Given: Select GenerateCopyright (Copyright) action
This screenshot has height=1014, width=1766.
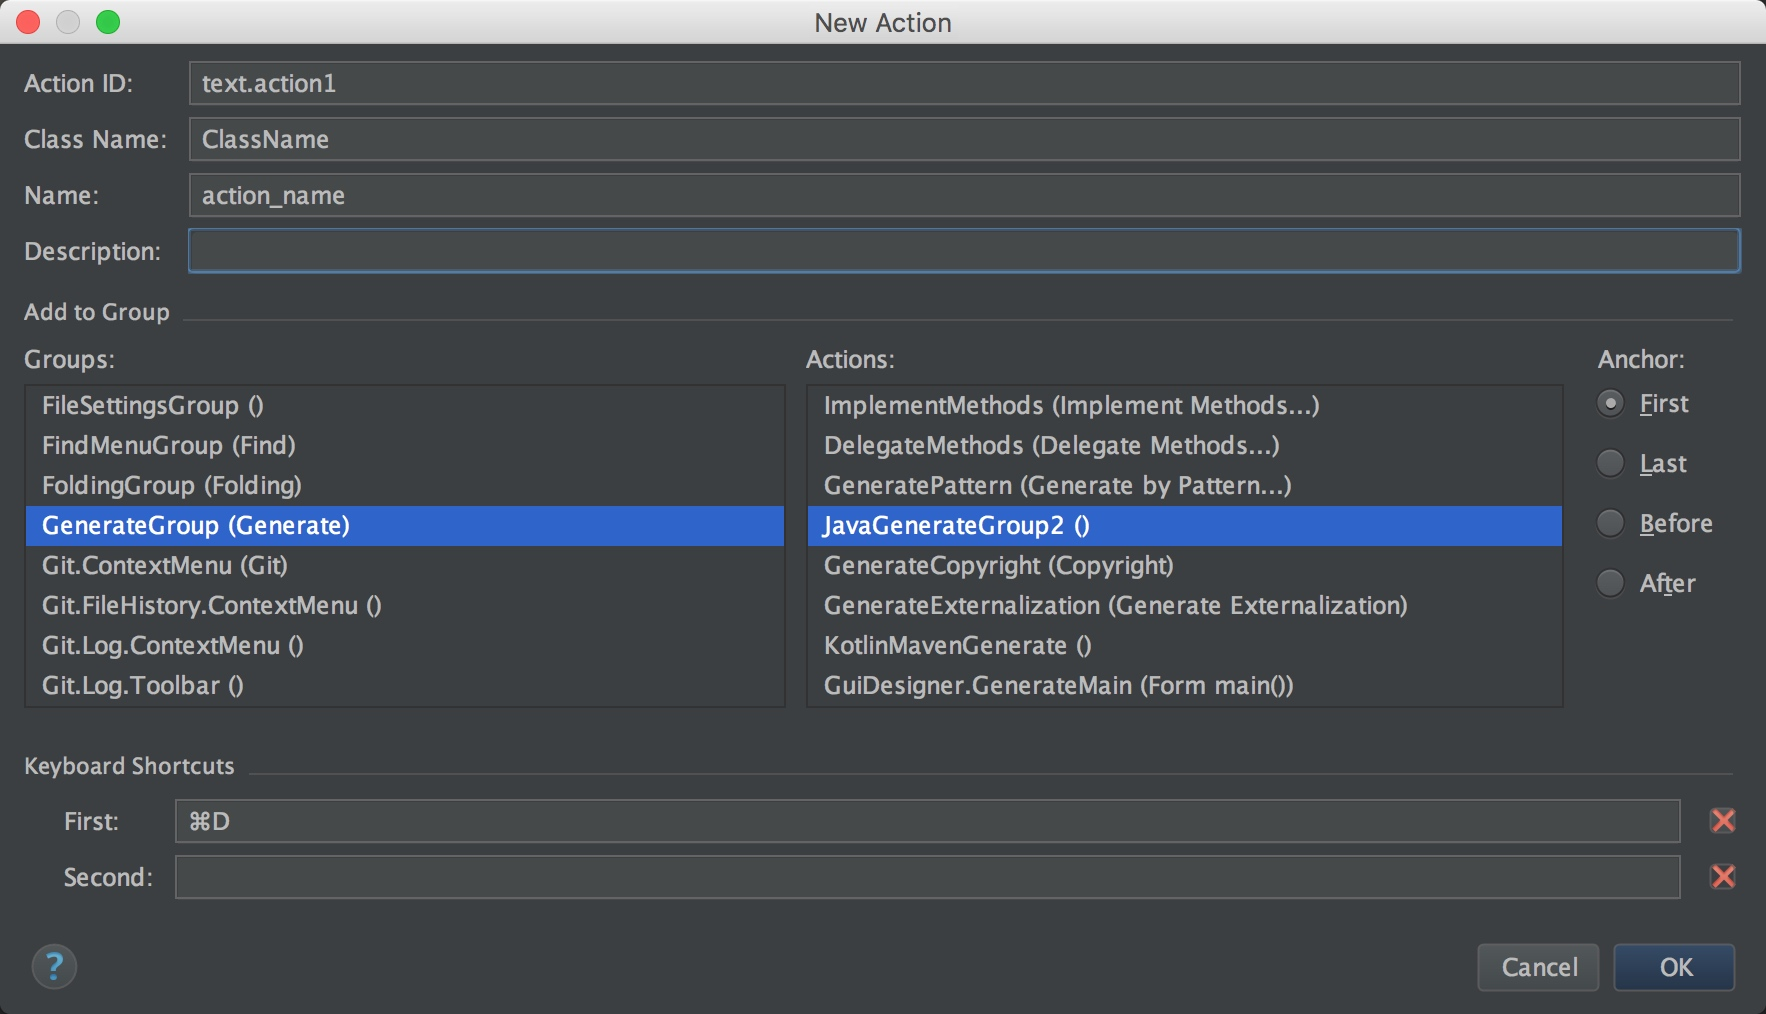Looking at the screenshot, I should pos(998,565).
